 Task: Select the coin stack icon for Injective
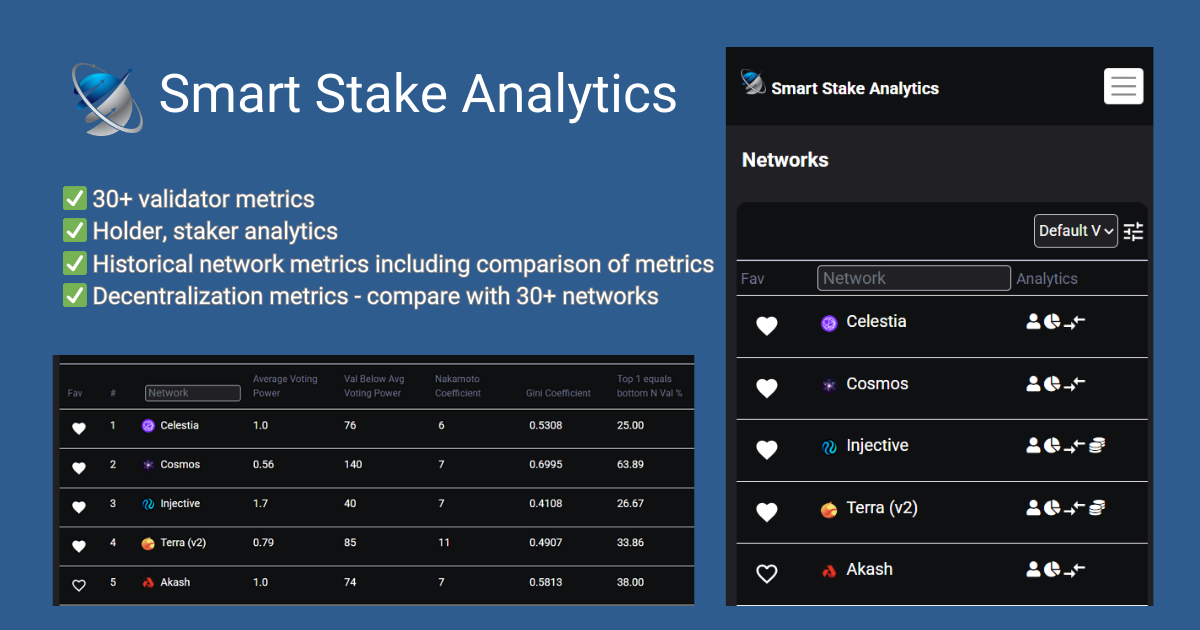(1096, 446)
